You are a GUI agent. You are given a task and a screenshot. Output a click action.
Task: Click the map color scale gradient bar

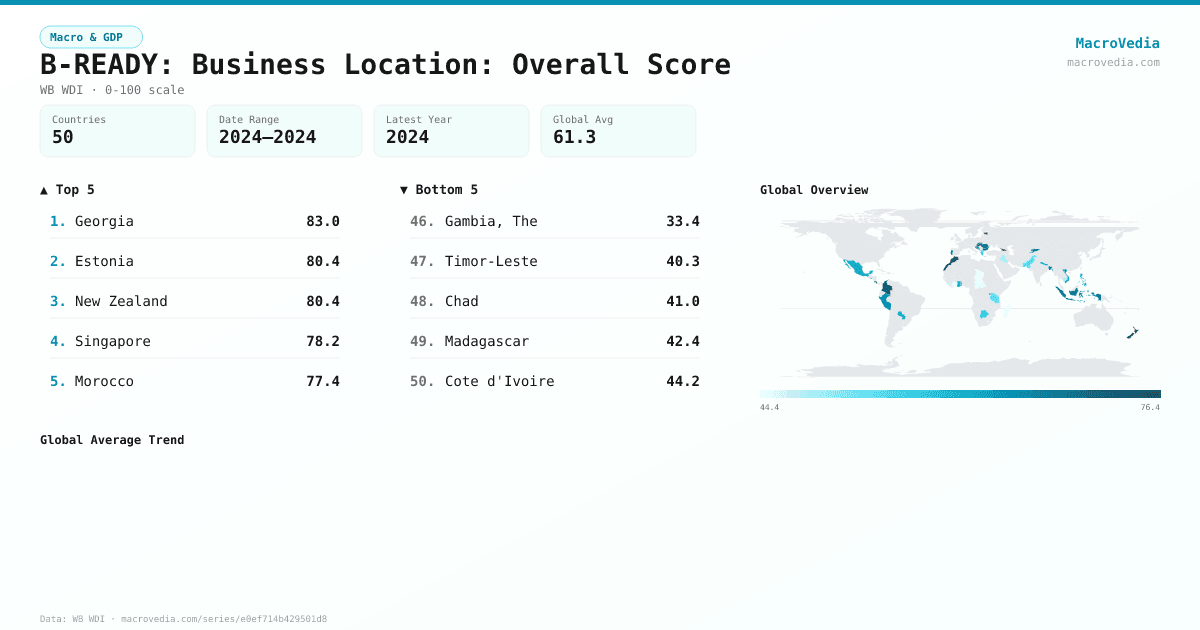pos(960,393)
